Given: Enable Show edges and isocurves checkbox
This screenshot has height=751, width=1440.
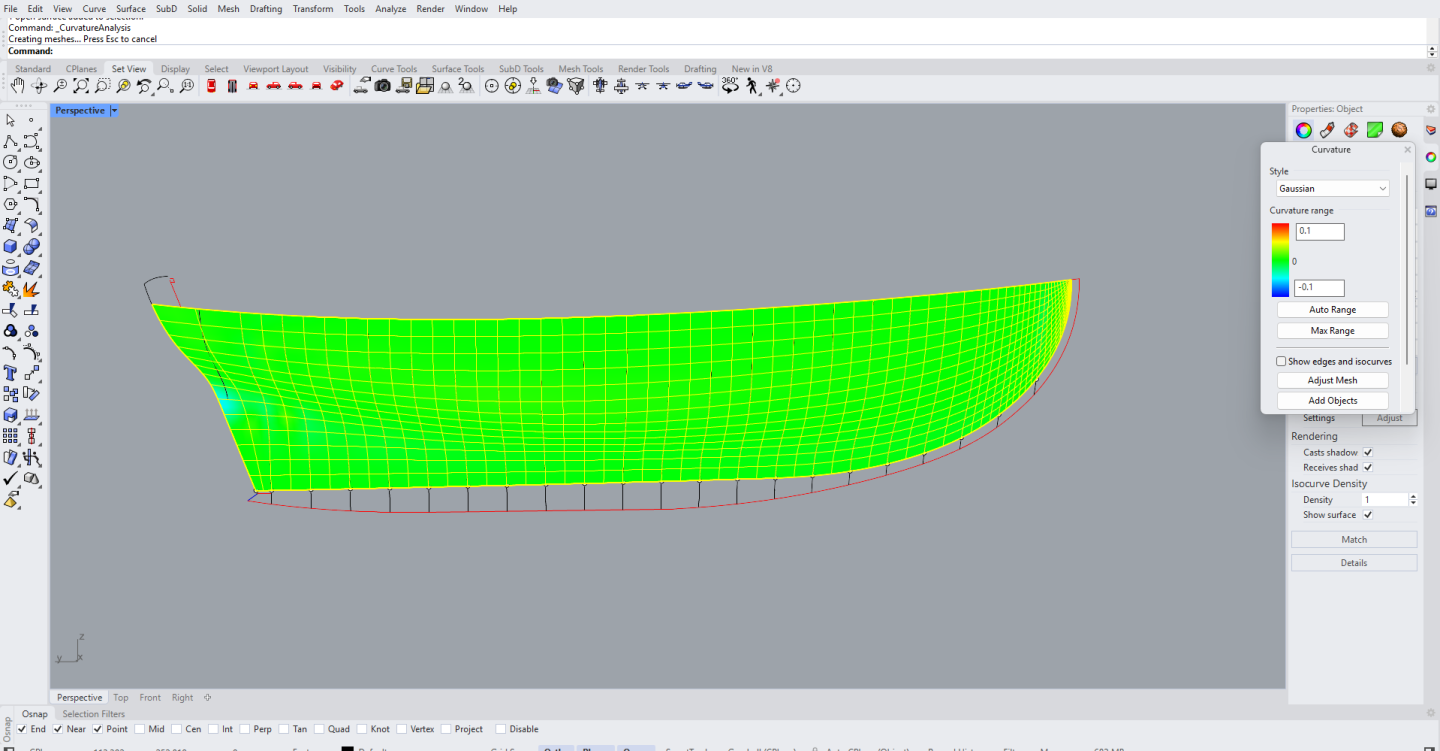Looking at the screenshot, I should tap(1281, 361).
